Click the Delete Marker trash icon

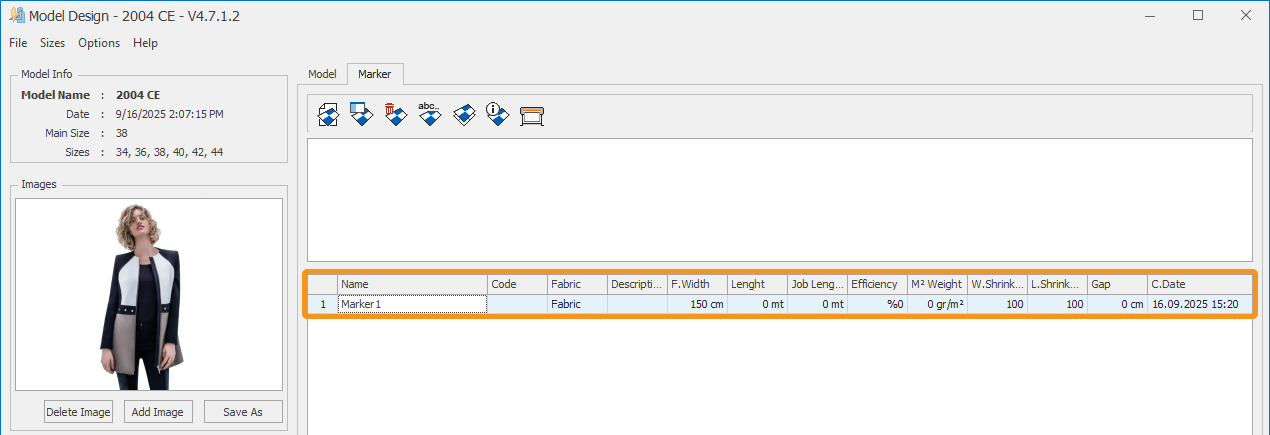click(395, 115)
